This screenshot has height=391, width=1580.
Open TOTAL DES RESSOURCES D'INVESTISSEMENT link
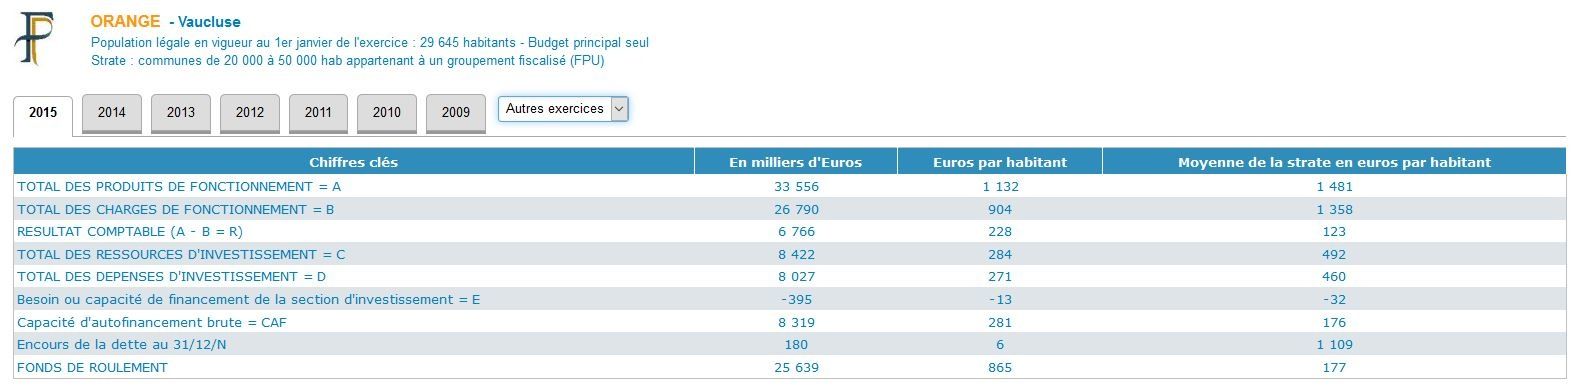[x=181, y=255]
